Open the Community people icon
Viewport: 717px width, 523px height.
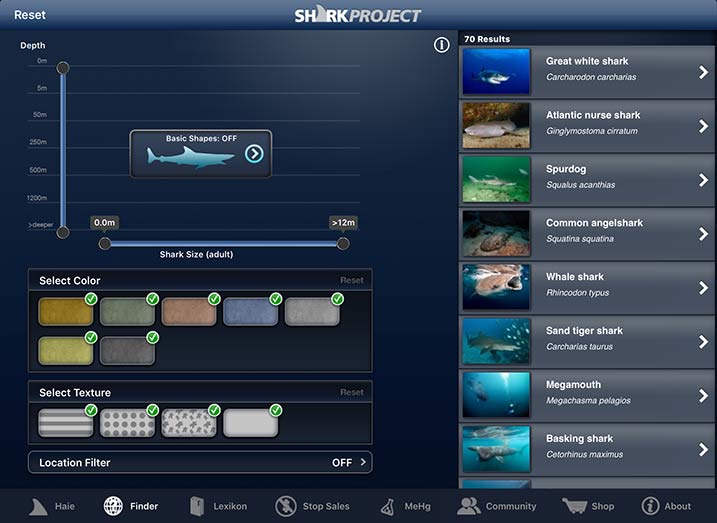[x=468, y=506]
